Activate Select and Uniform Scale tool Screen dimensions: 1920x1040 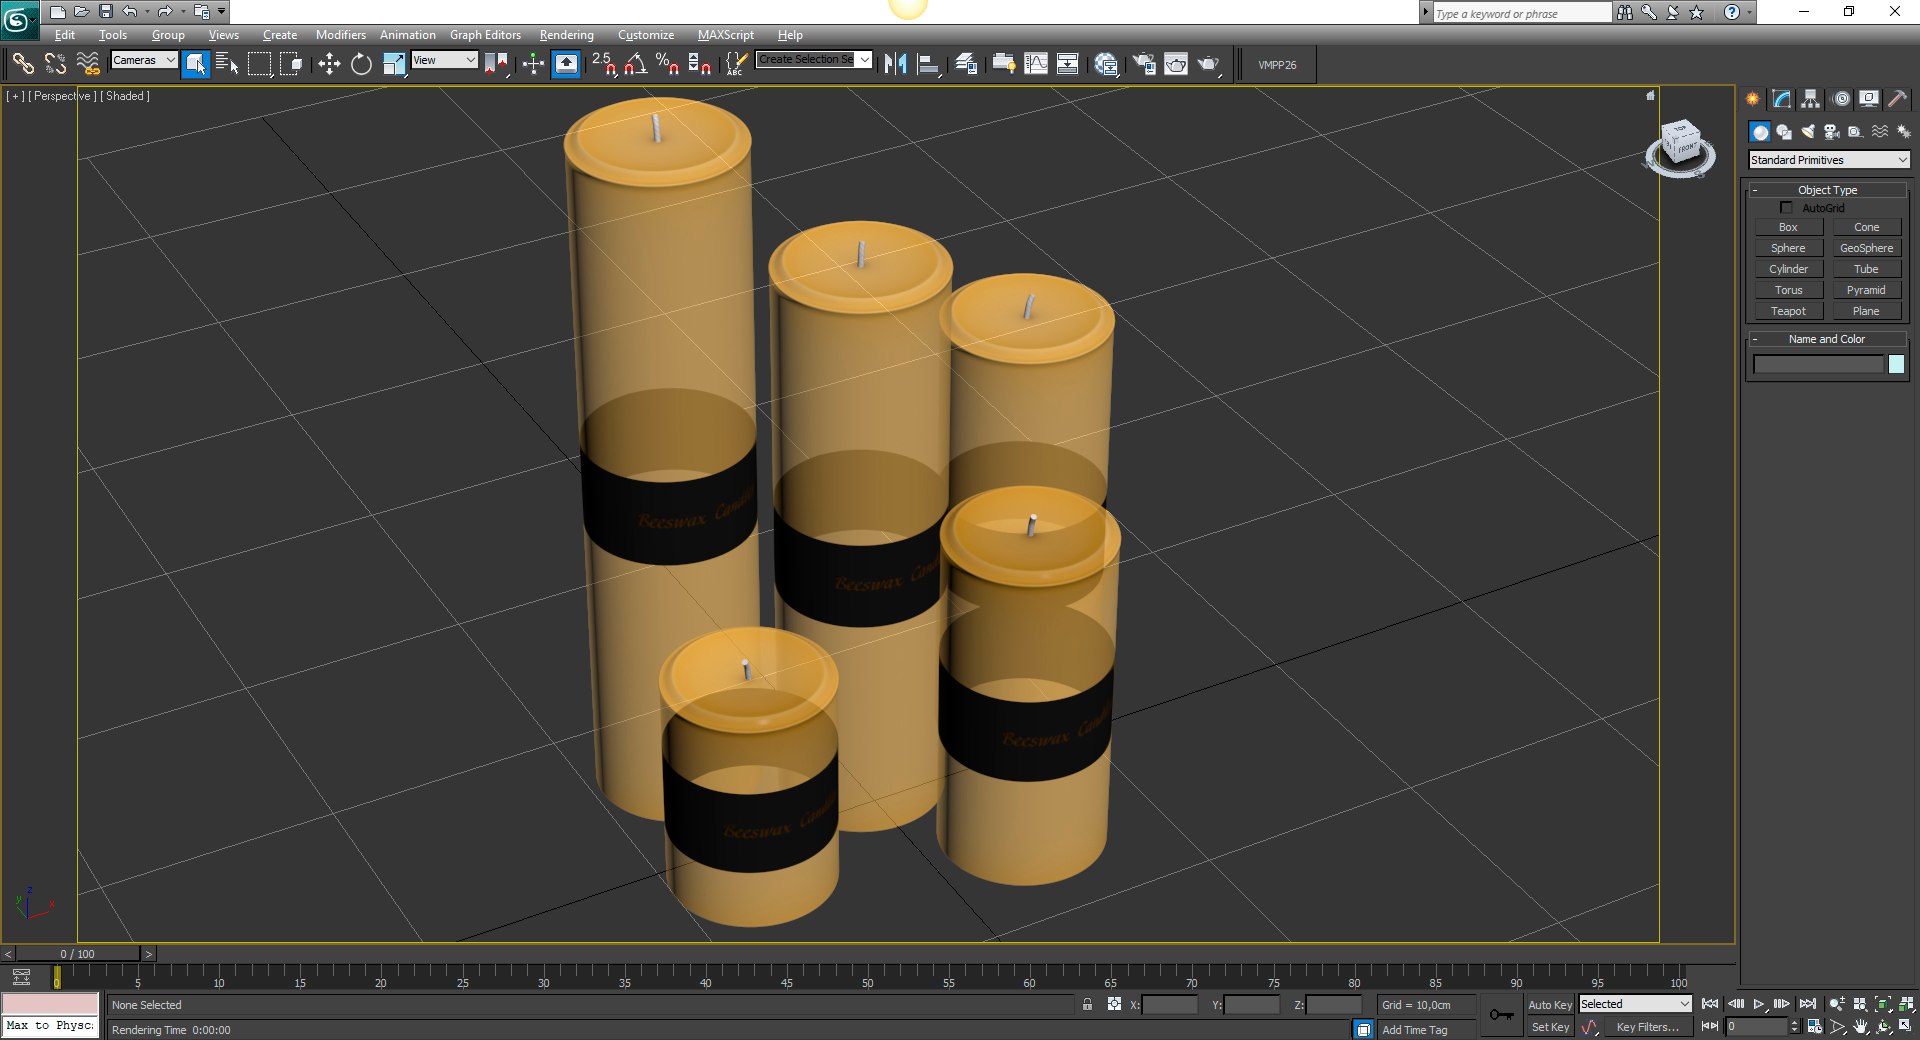pyautogui.click(x=394, y=64)
